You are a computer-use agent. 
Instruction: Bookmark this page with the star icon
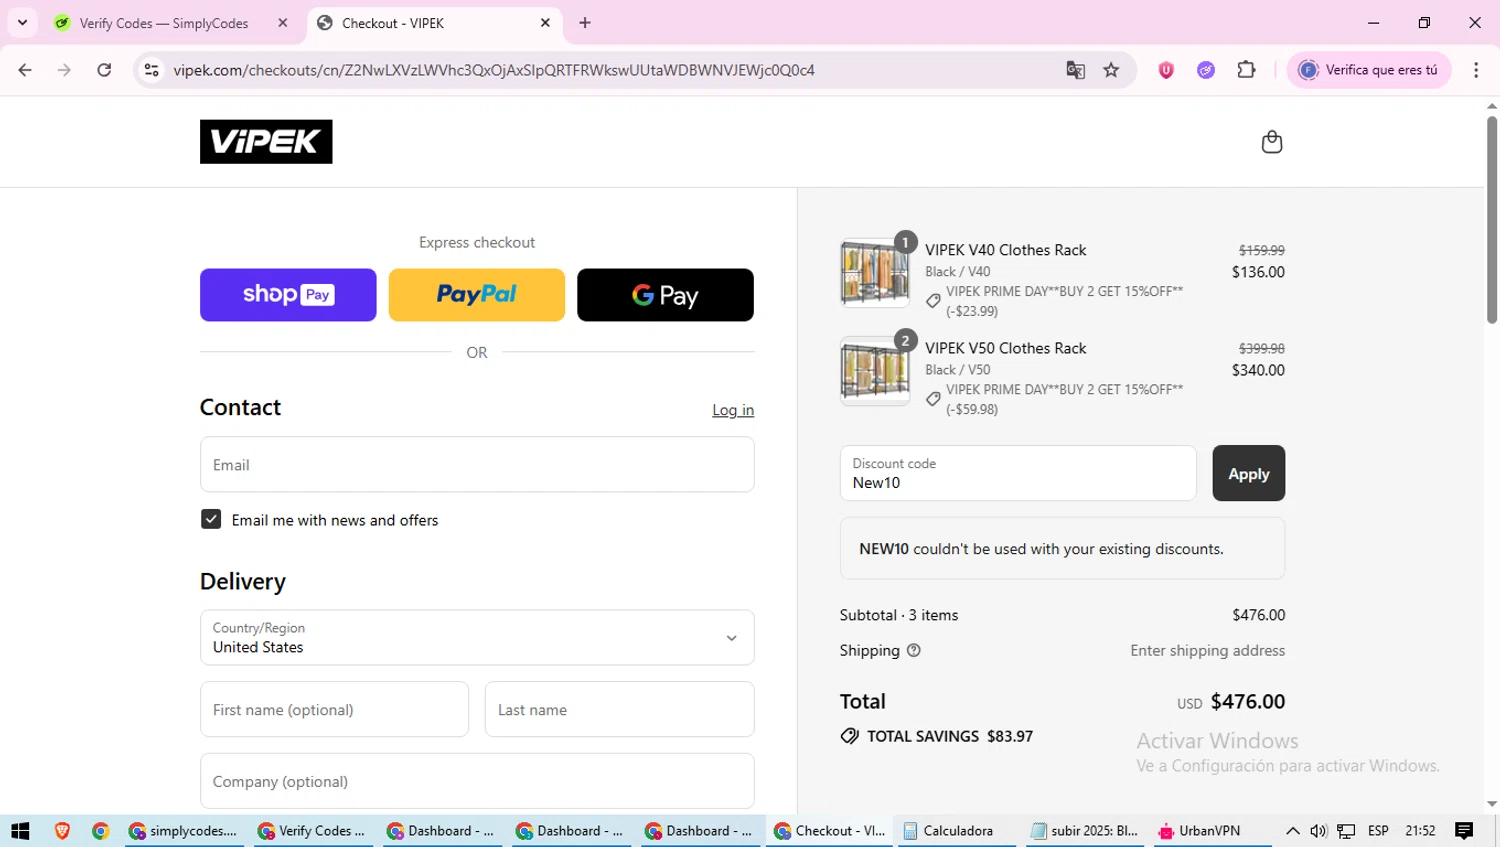pyautogui.click(x=1111, y=70)
